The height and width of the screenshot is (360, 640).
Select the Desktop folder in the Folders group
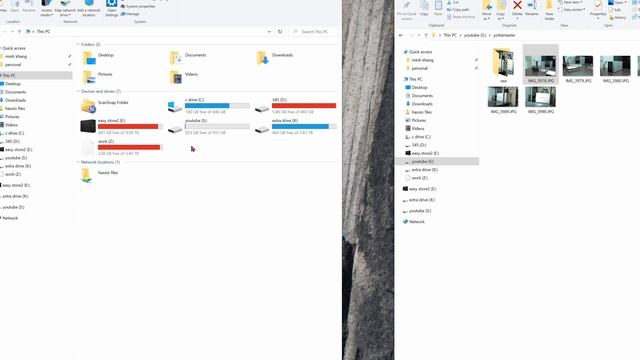(x=98, y=58)
